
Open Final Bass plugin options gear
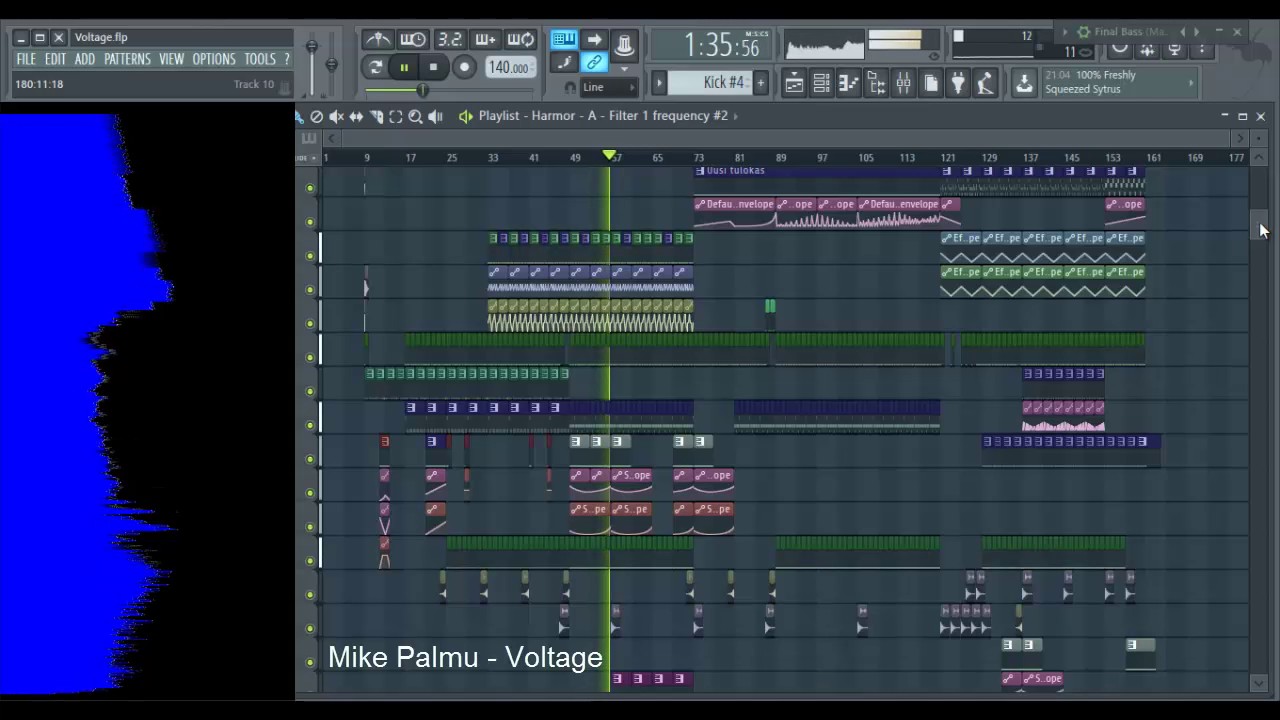pyautogui.click(x=1083, y=32)
